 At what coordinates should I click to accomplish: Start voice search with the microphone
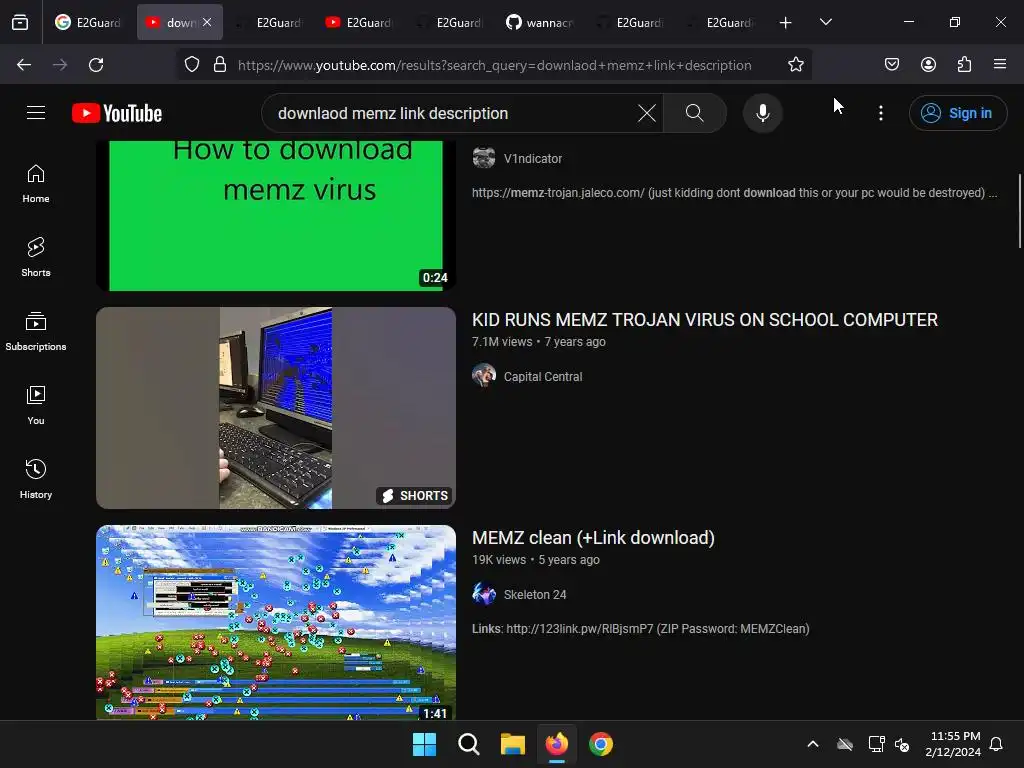(762, 113)
